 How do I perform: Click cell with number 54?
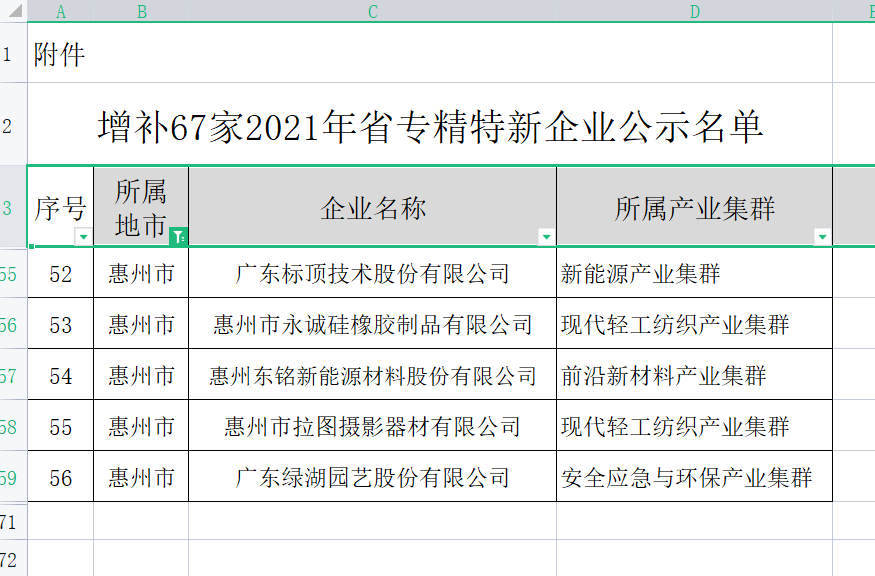(x=61, y=375)
